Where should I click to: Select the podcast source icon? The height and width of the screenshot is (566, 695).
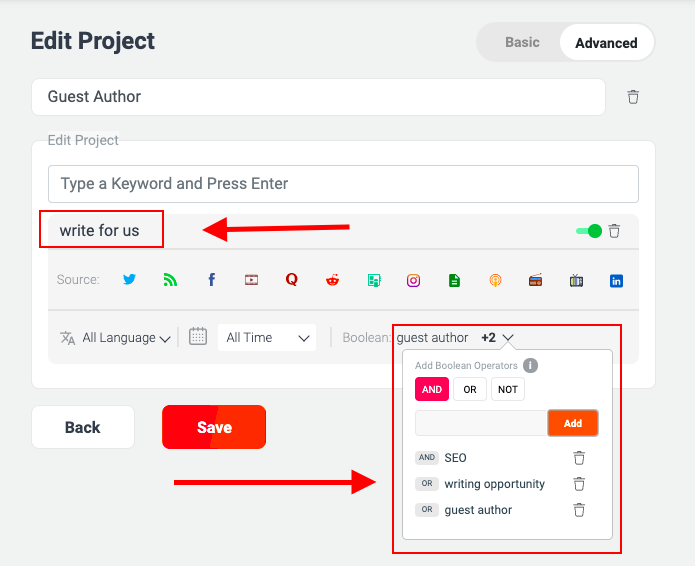(x=495, y=280)
